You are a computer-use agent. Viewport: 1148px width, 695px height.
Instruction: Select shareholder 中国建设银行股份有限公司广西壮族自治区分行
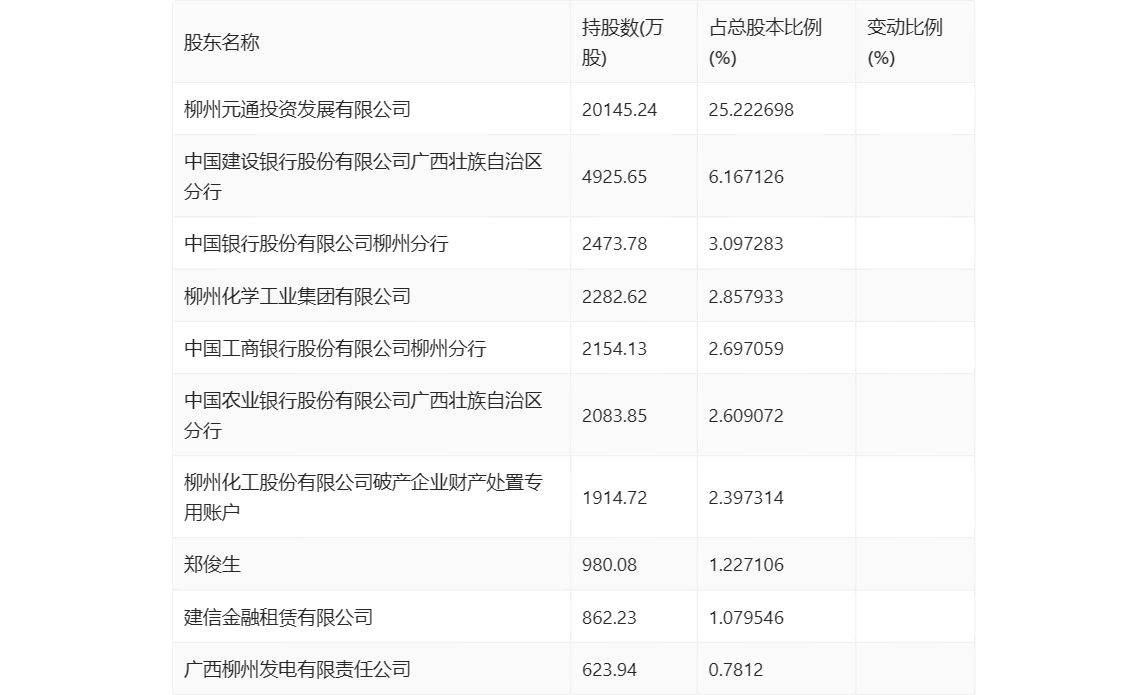pos(363,176)
